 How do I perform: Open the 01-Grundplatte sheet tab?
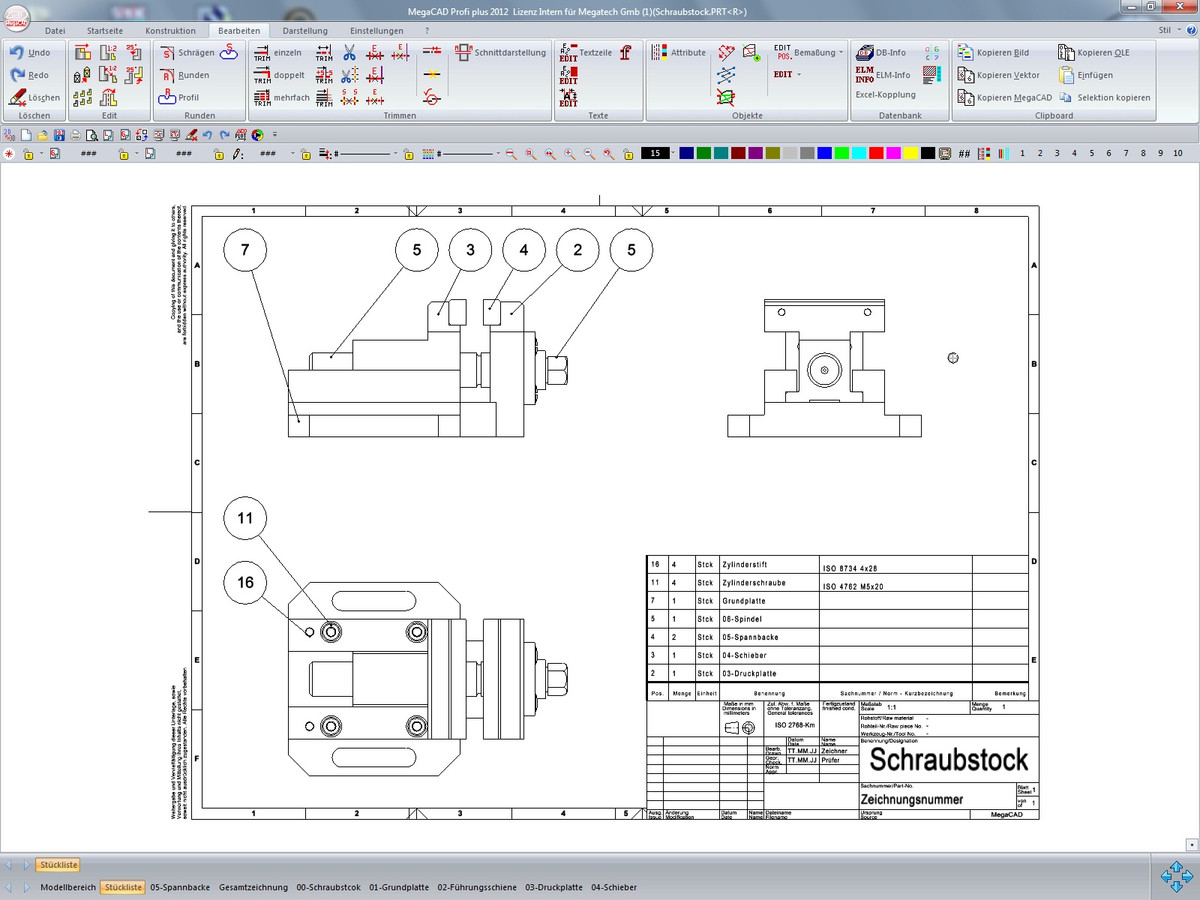point(399,887)
